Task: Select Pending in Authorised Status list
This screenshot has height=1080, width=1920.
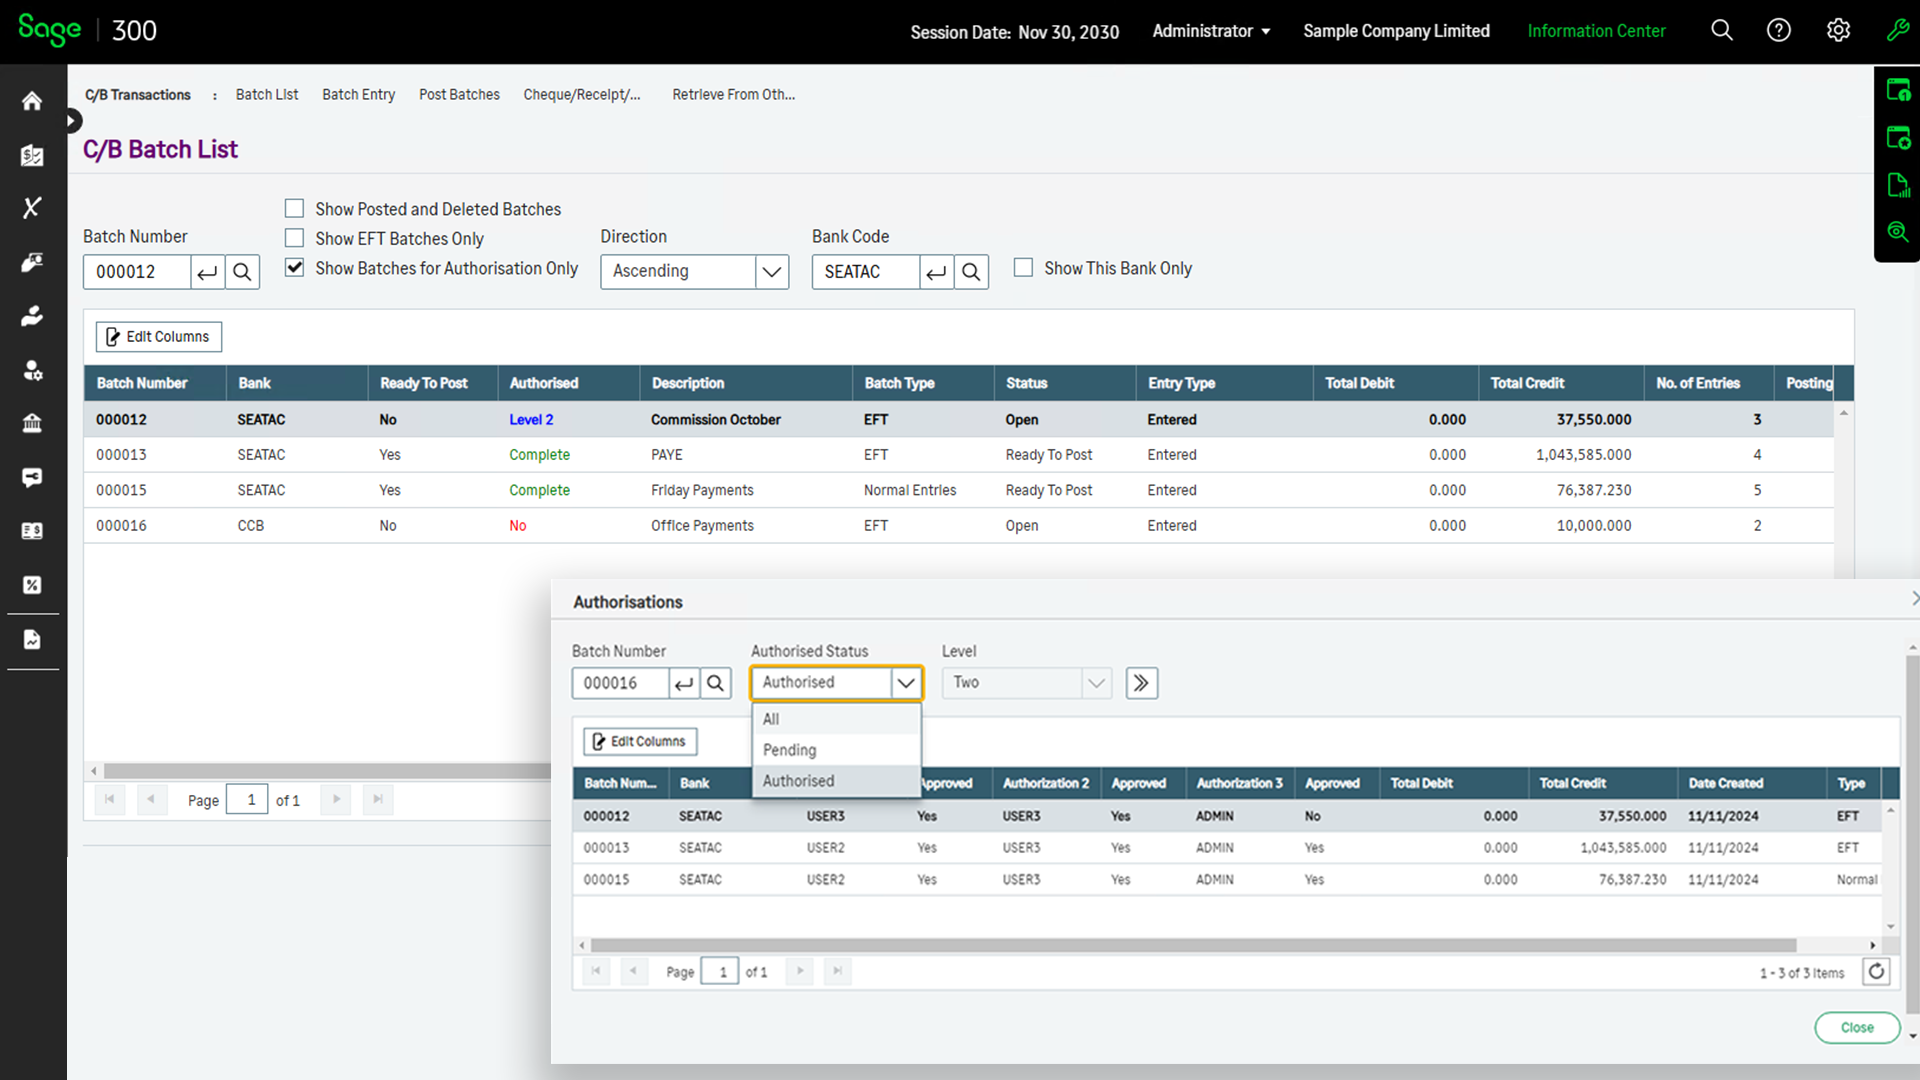Action: pyautogui.click(x=789, y=750)
